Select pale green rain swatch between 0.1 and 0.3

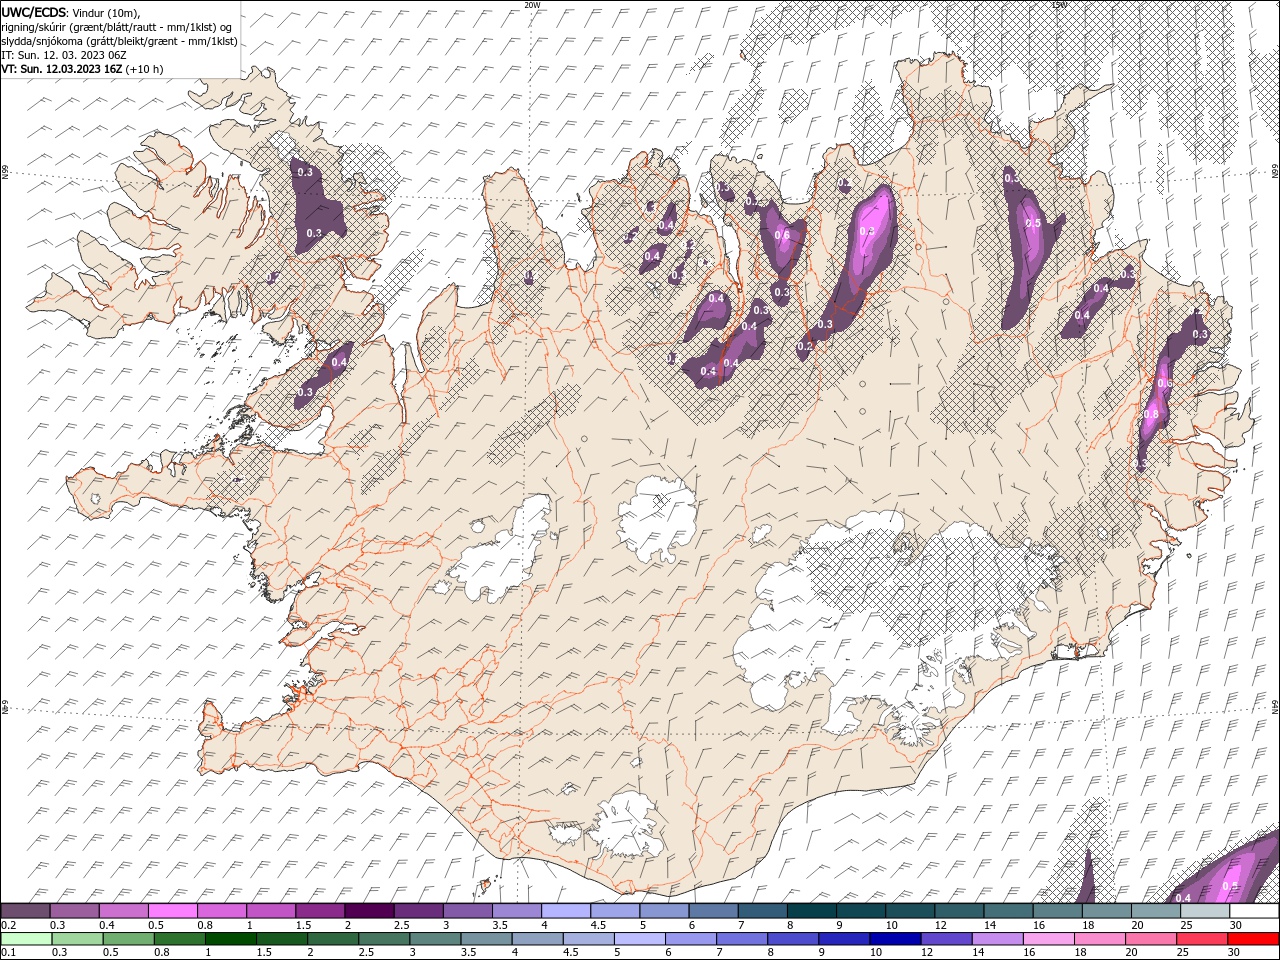pyautogui.click(x=26, y=939)
